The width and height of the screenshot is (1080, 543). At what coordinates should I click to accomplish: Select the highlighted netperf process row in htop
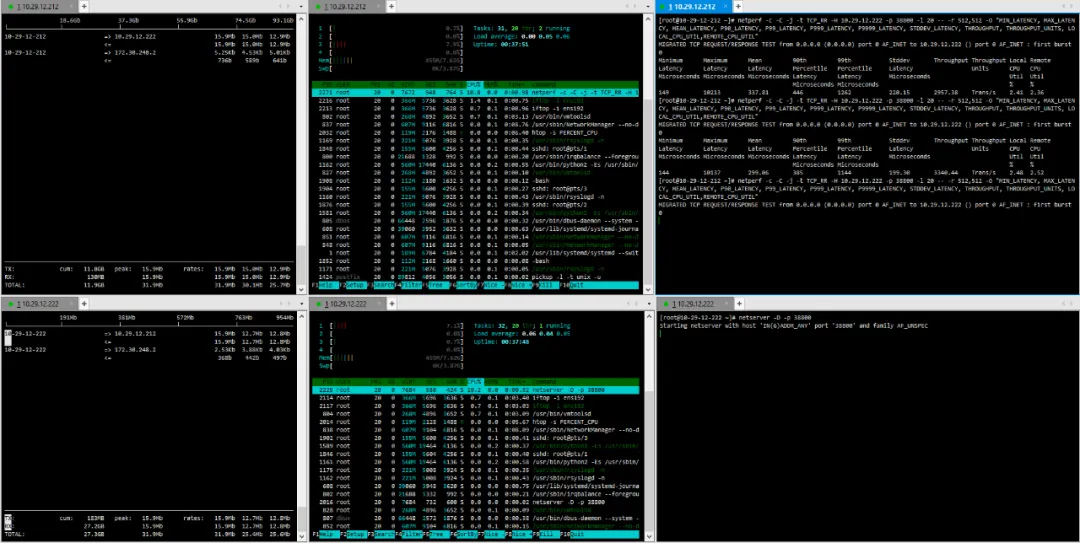tap(475, 92)
